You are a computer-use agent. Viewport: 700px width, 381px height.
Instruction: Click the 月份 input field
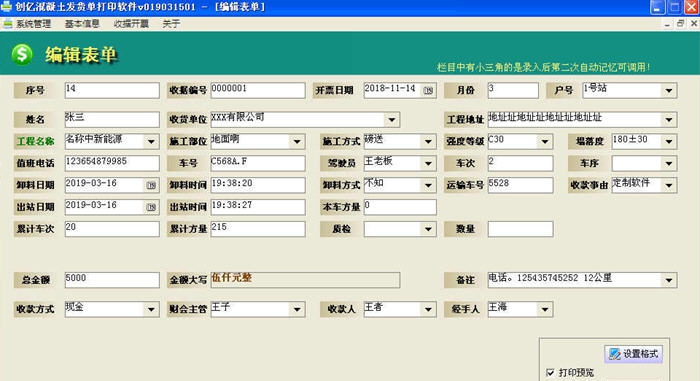tap(513, 90)
